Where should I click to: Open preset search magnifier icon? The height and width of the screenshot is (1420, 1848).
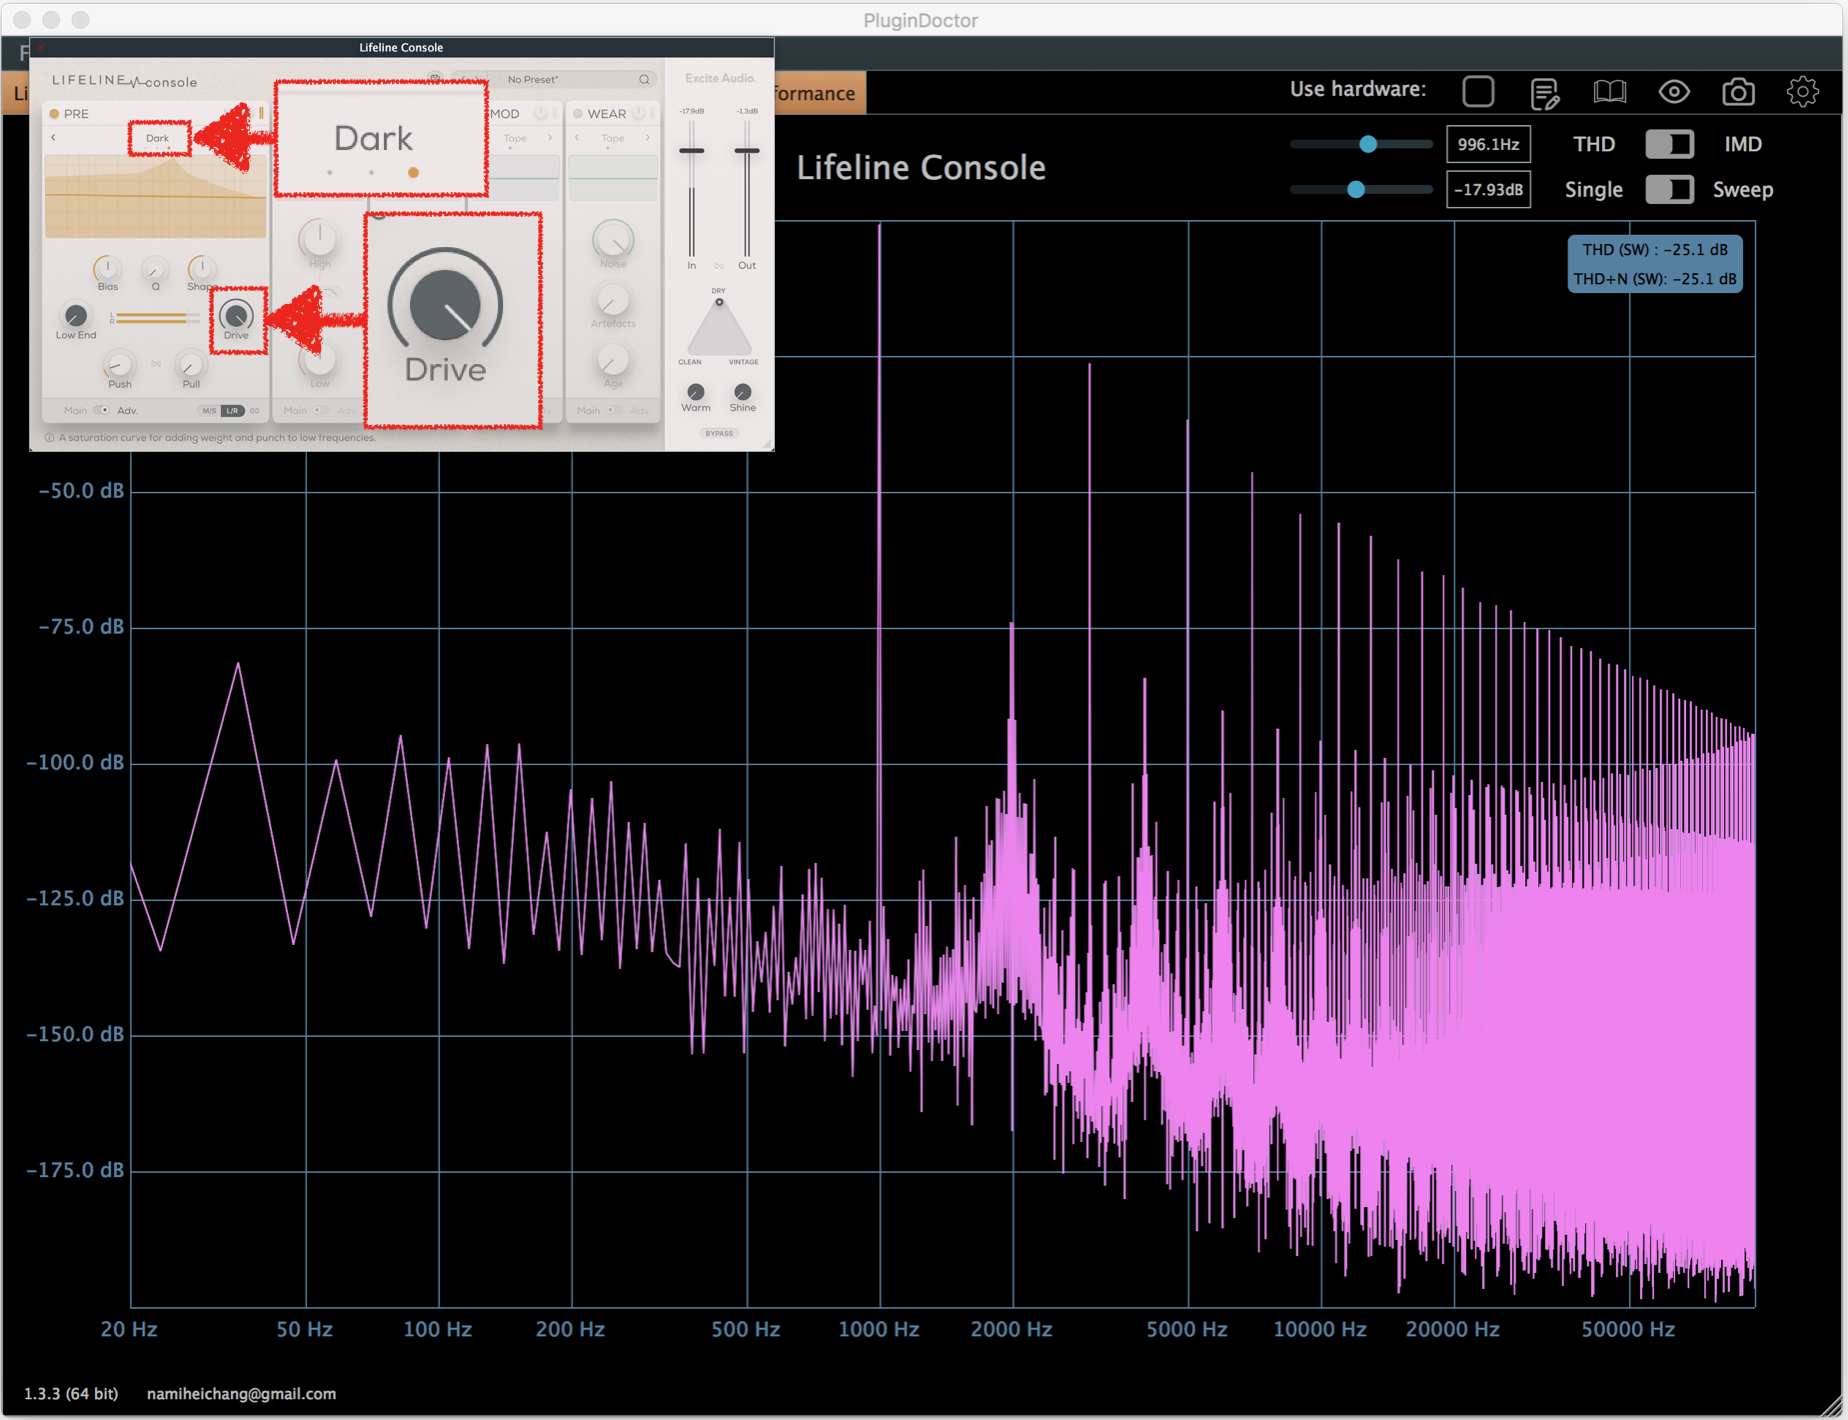point(645,79)
